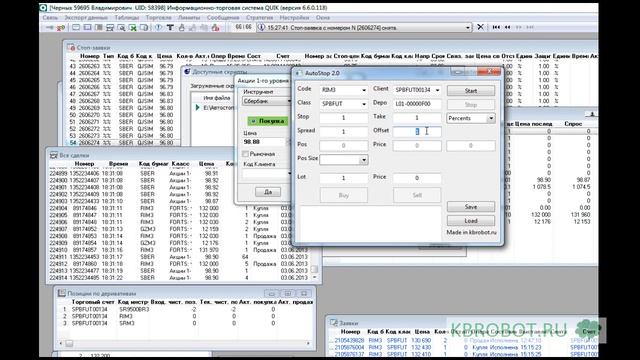Toggle the green Покупка buy switch
640x360 pixels.
click(268, 121)
